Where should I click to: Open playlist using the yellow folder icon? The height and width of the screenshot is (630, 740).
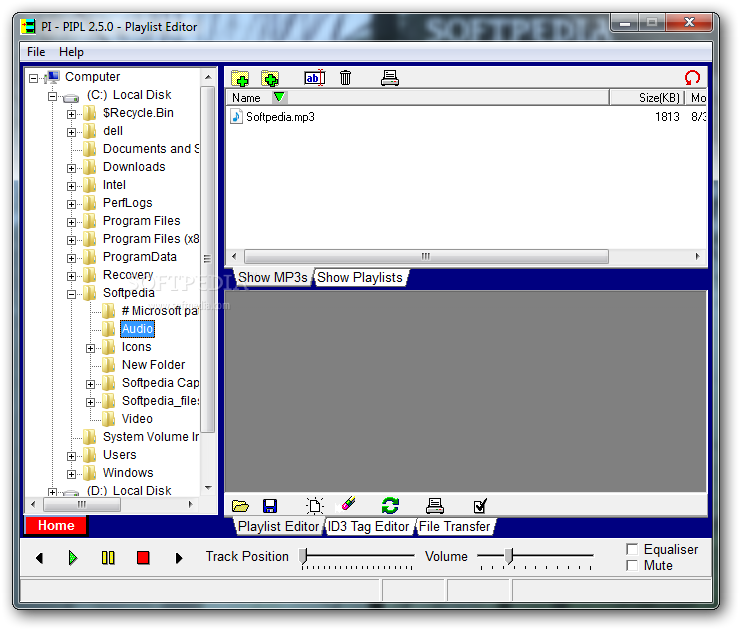click(x=240, y=506)
